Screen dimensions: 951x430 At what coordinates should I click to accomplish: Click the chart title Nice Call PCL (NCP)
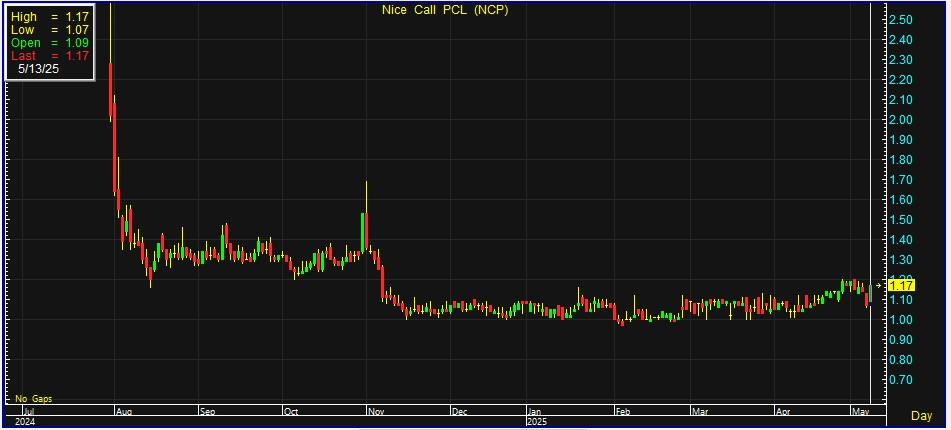[x=445, y=10]
